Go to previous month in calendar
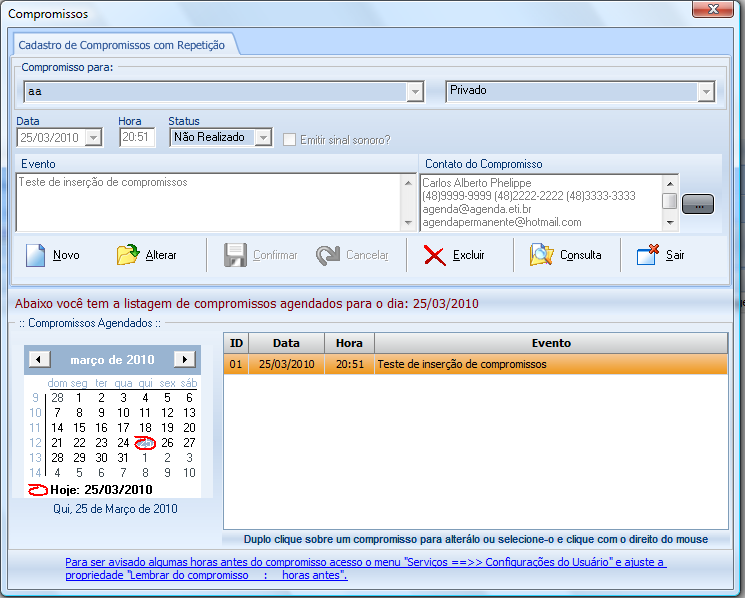Image resolution: width=745 pixels, height=598 pixels. [x=39, y=359]
